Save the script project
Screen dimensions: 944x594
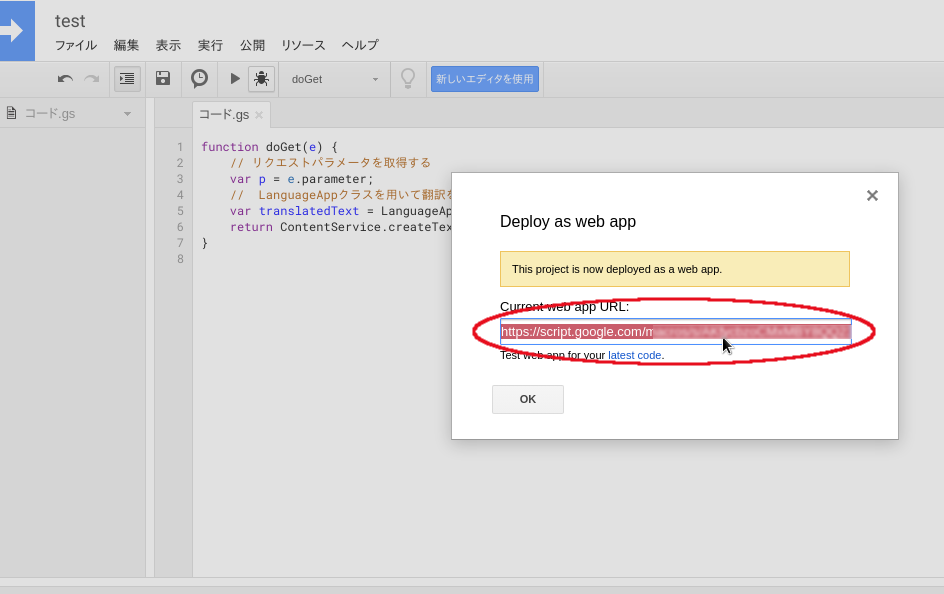[x=162, y=78]
